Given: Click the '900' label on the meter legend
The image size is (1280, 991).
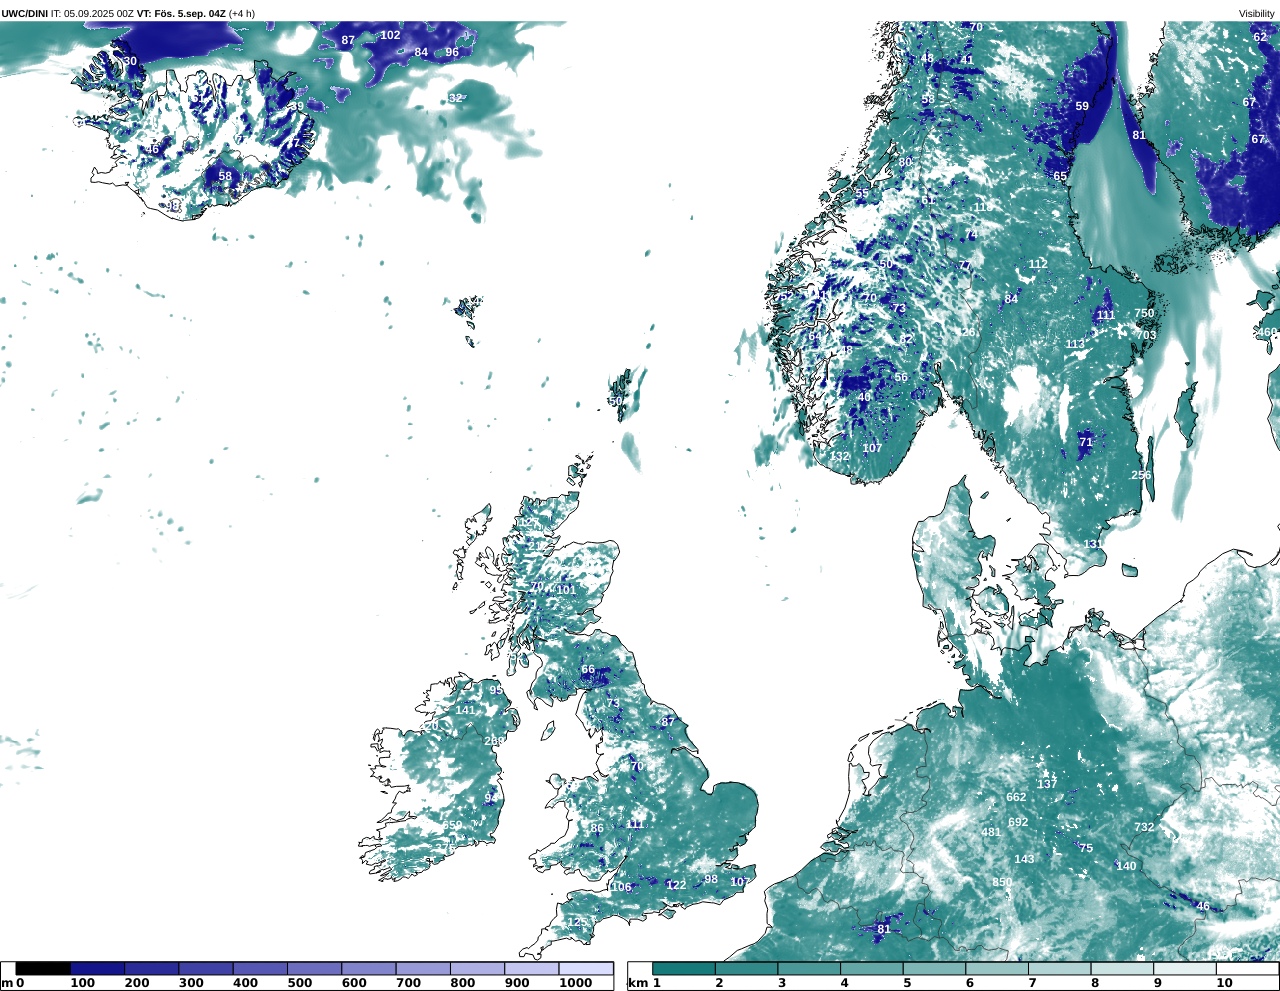Looking at the screenshot, I should pyautogui.click(x=516, y=983).
